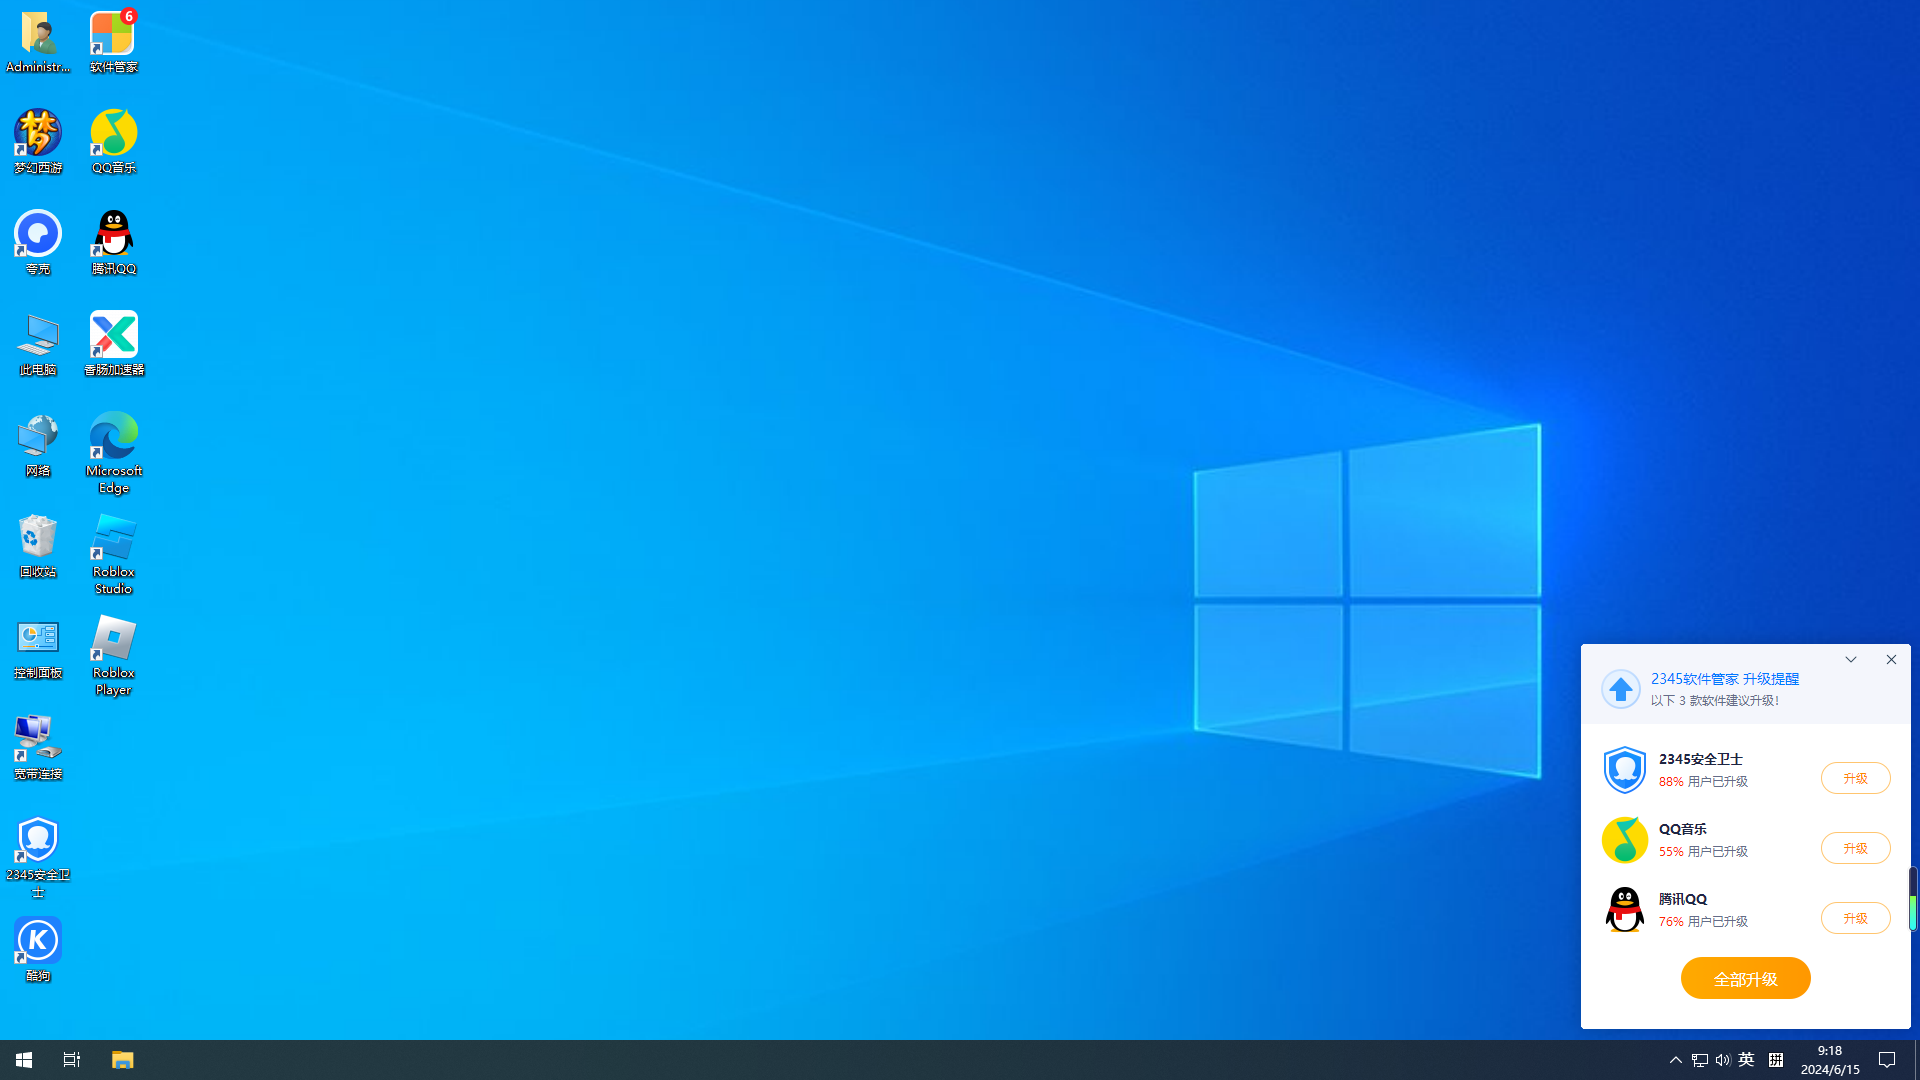Select the Roblox Player shortcut

[113, 654]
